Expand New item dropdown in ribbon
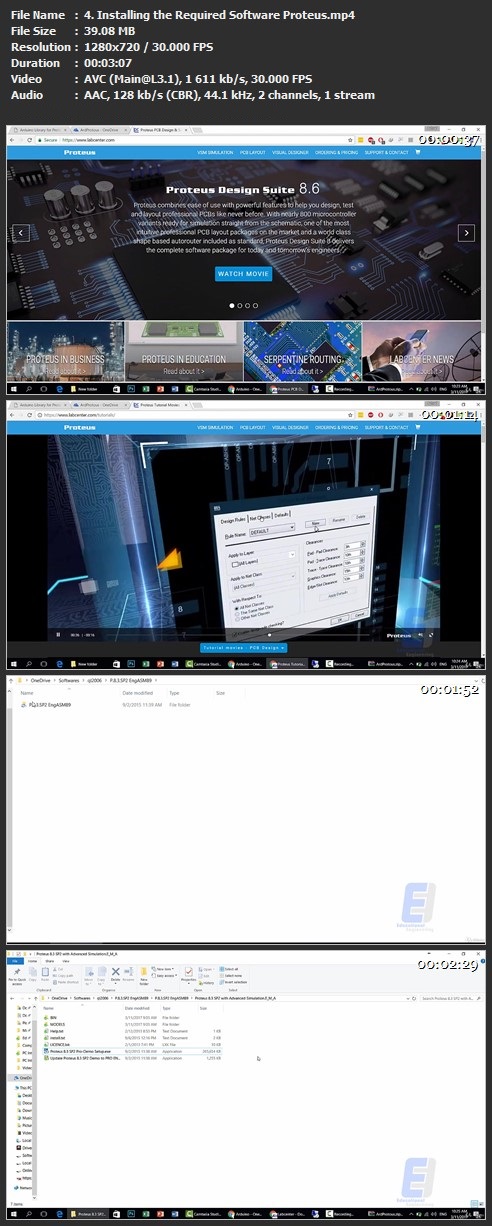The width and height of the screenshot is (492, 1226). tap(165, 969)
